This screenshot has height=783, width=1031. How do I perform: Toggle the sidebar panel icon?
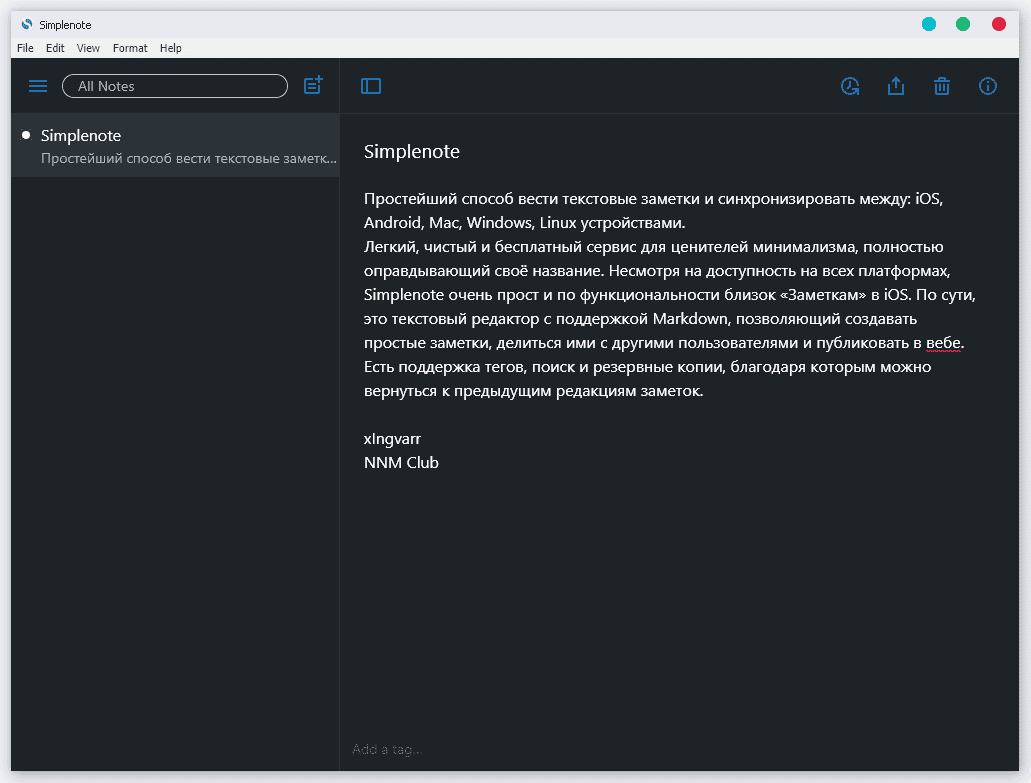[371, 86]
